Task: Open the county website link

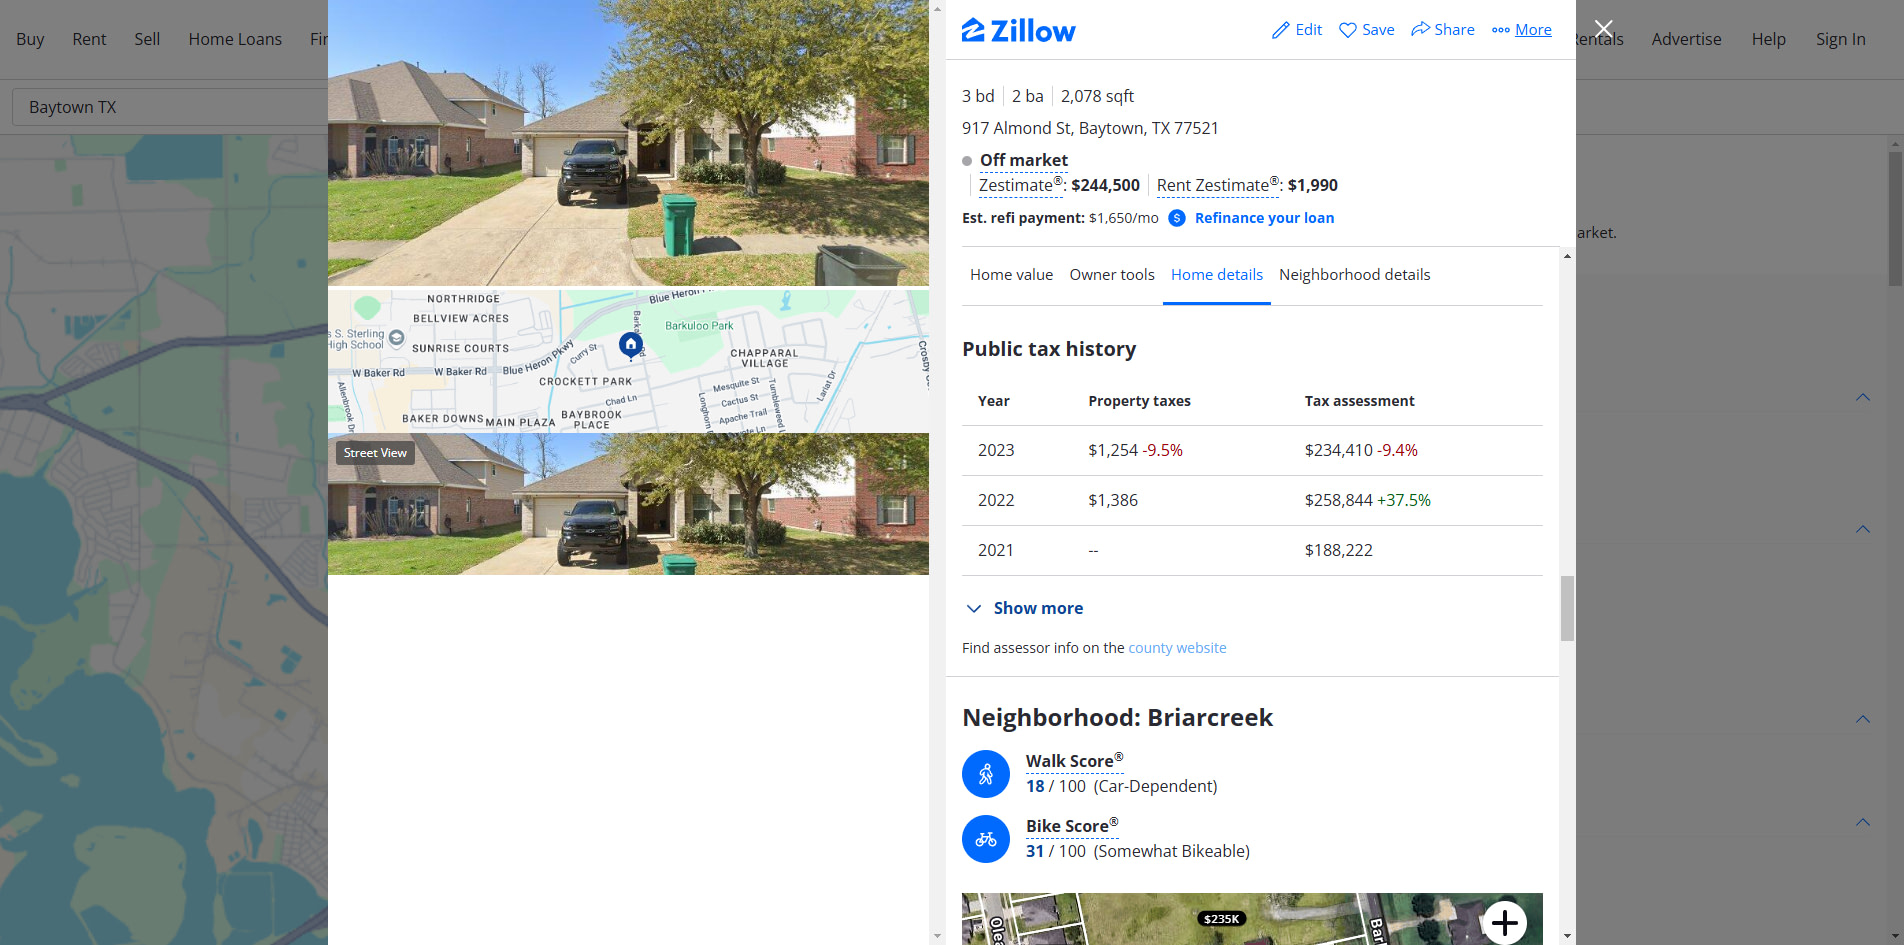Action: point(1177,648)
